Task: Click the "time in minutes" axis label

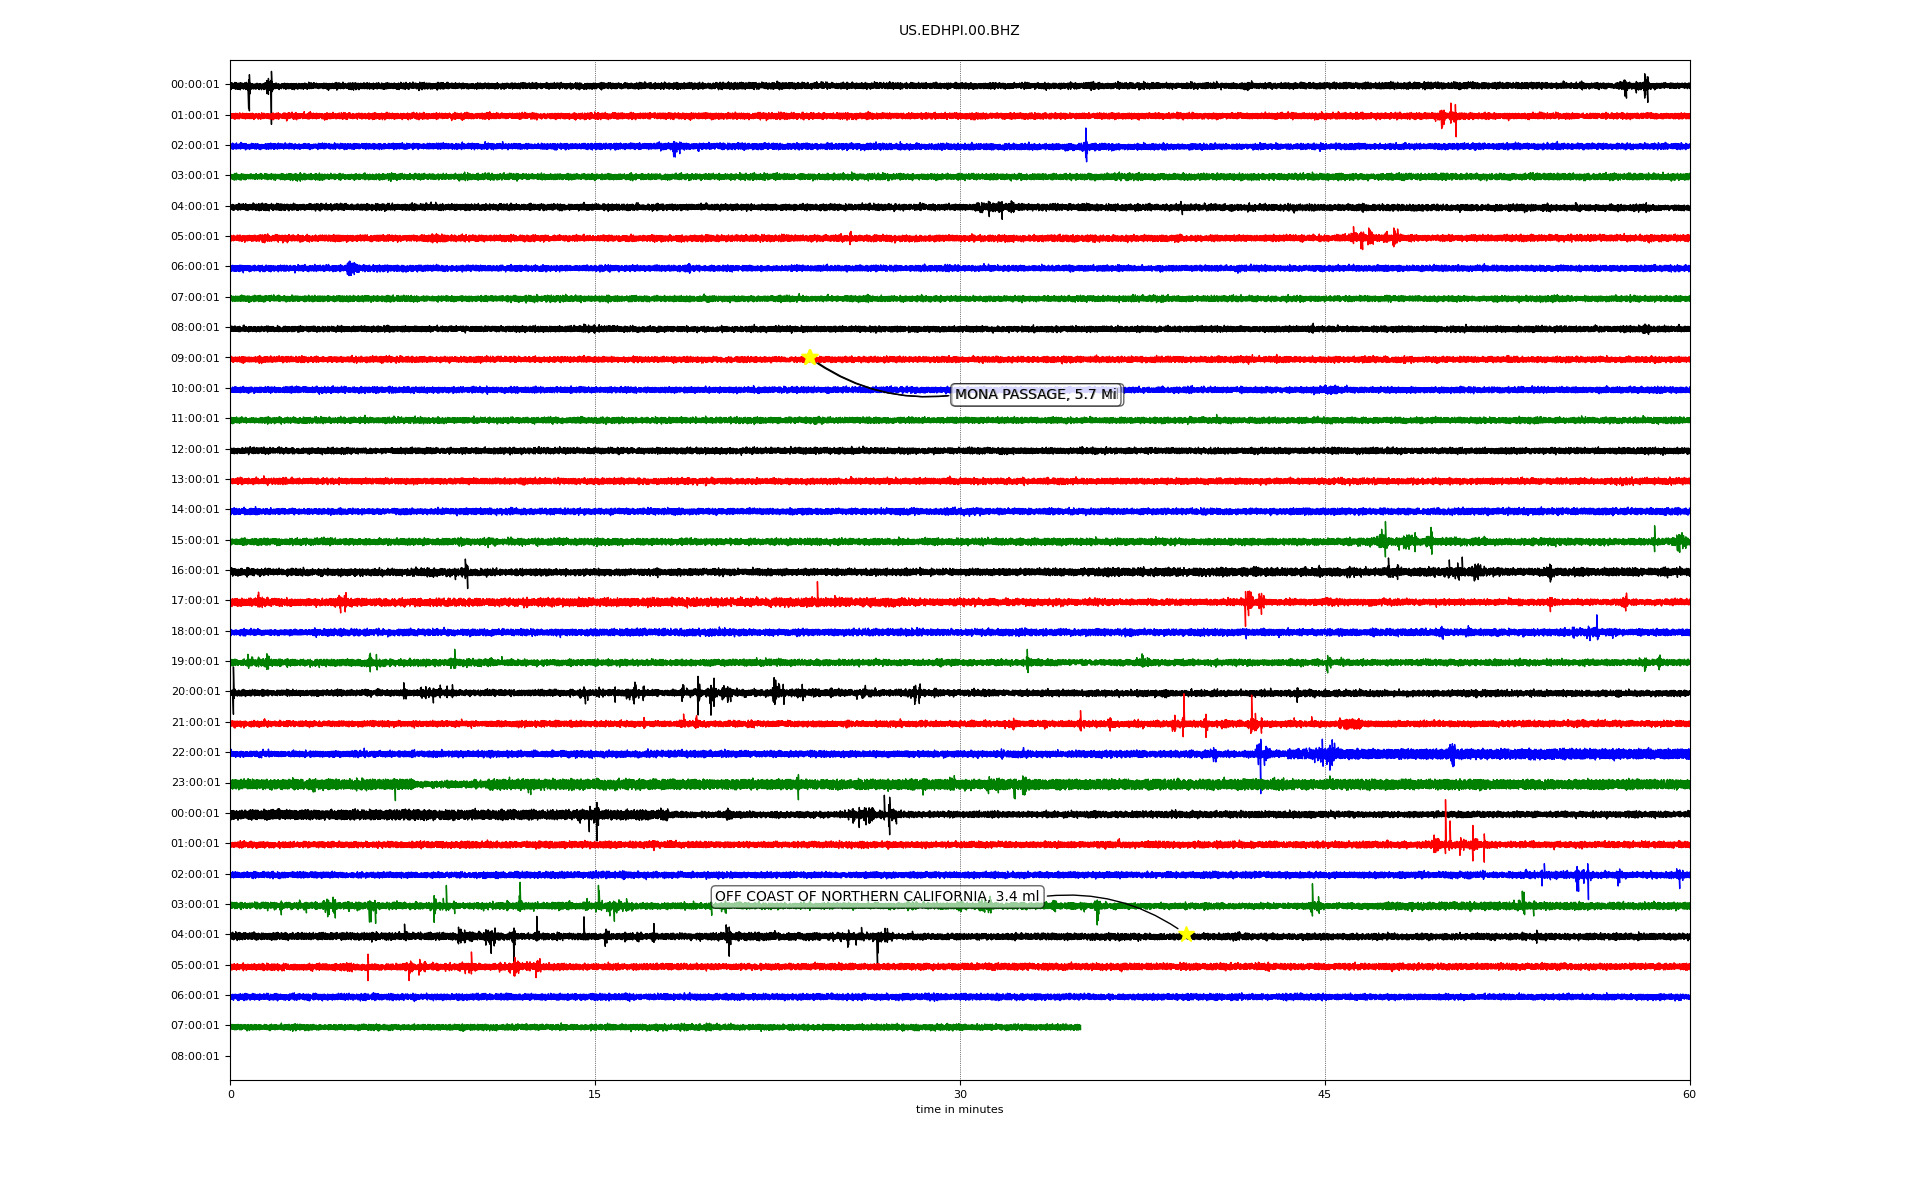Action: (x=959, y=1110)
